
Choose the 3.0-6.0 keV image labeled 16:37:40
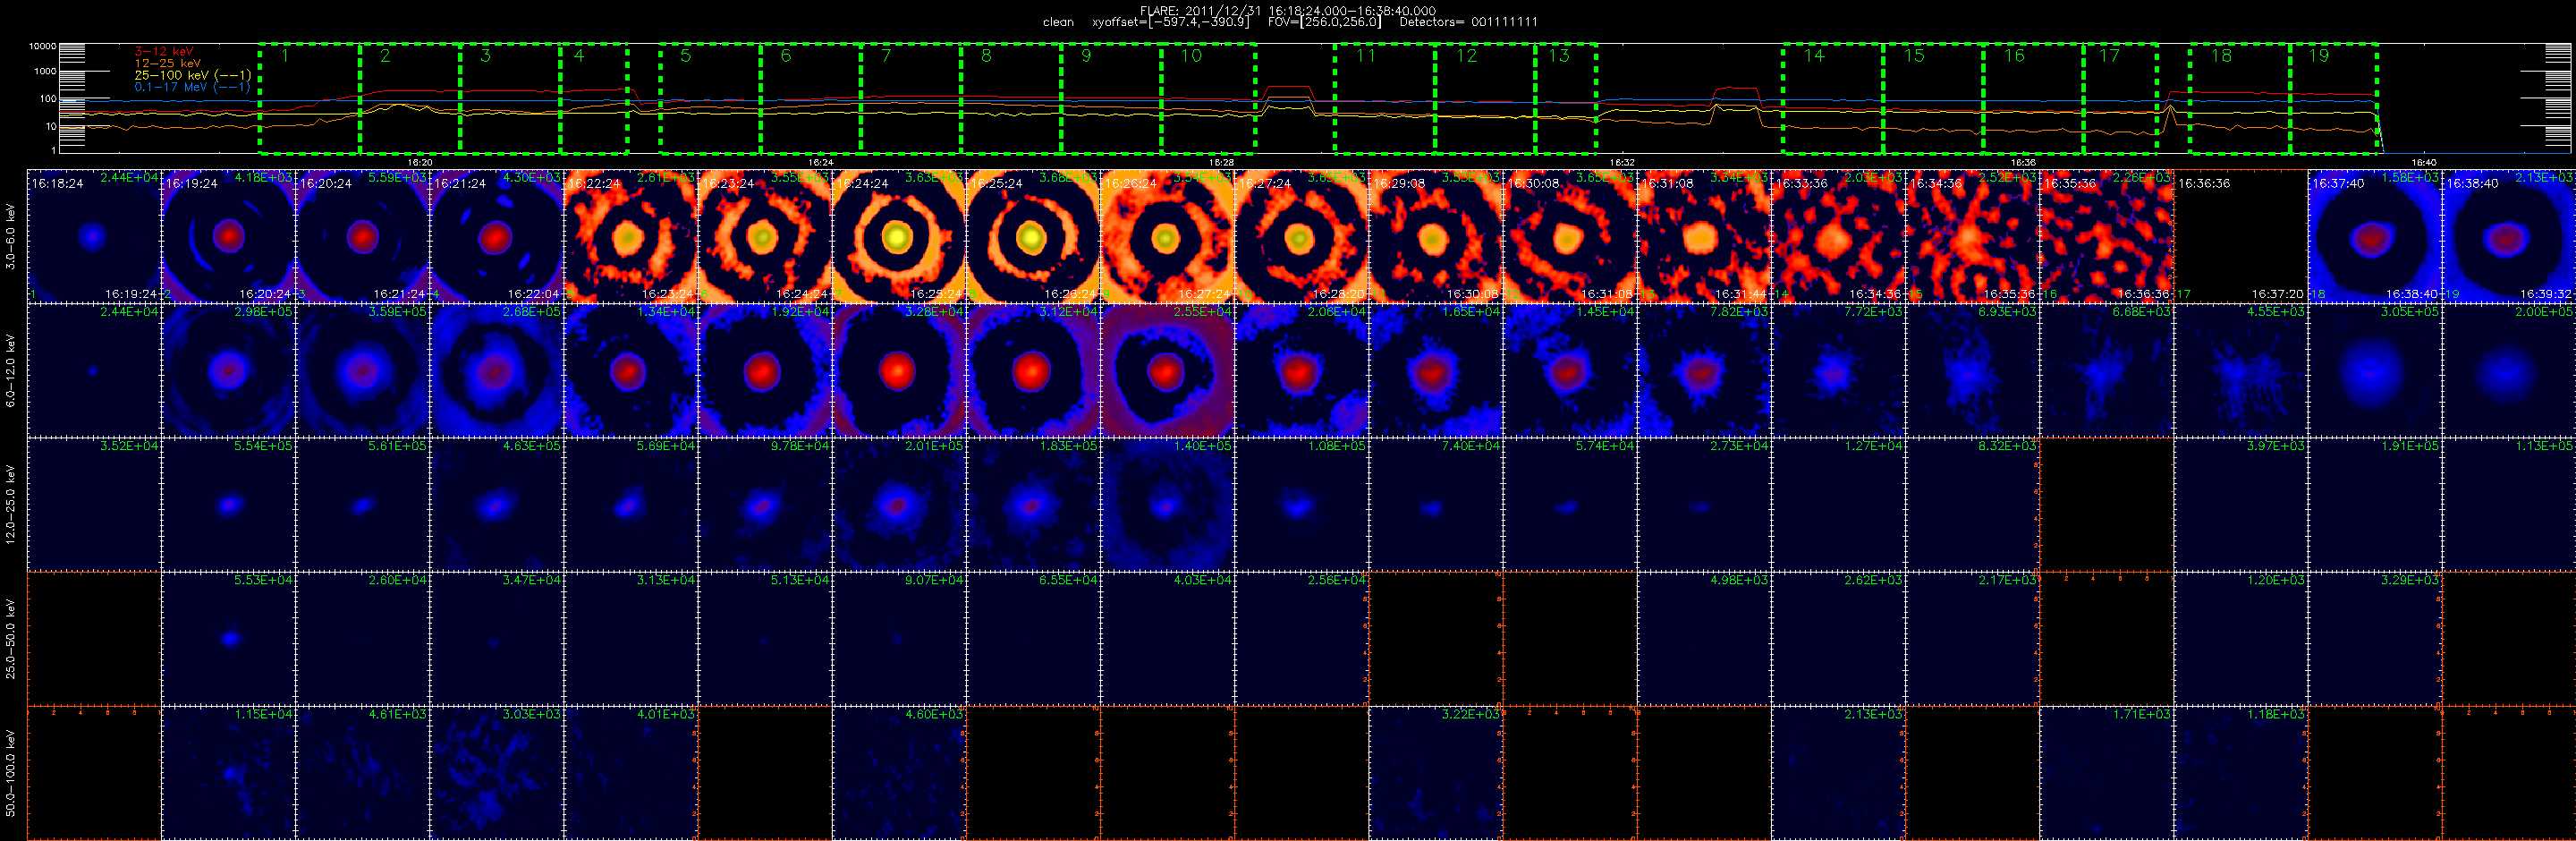coord(2374,236)
